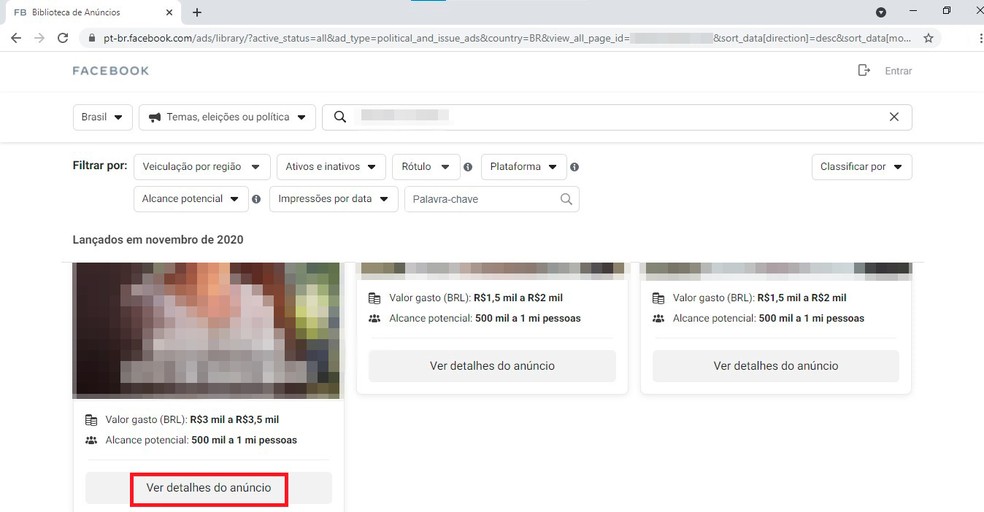Open a new browser tab
Screen dimensions: 984x512
197,13
